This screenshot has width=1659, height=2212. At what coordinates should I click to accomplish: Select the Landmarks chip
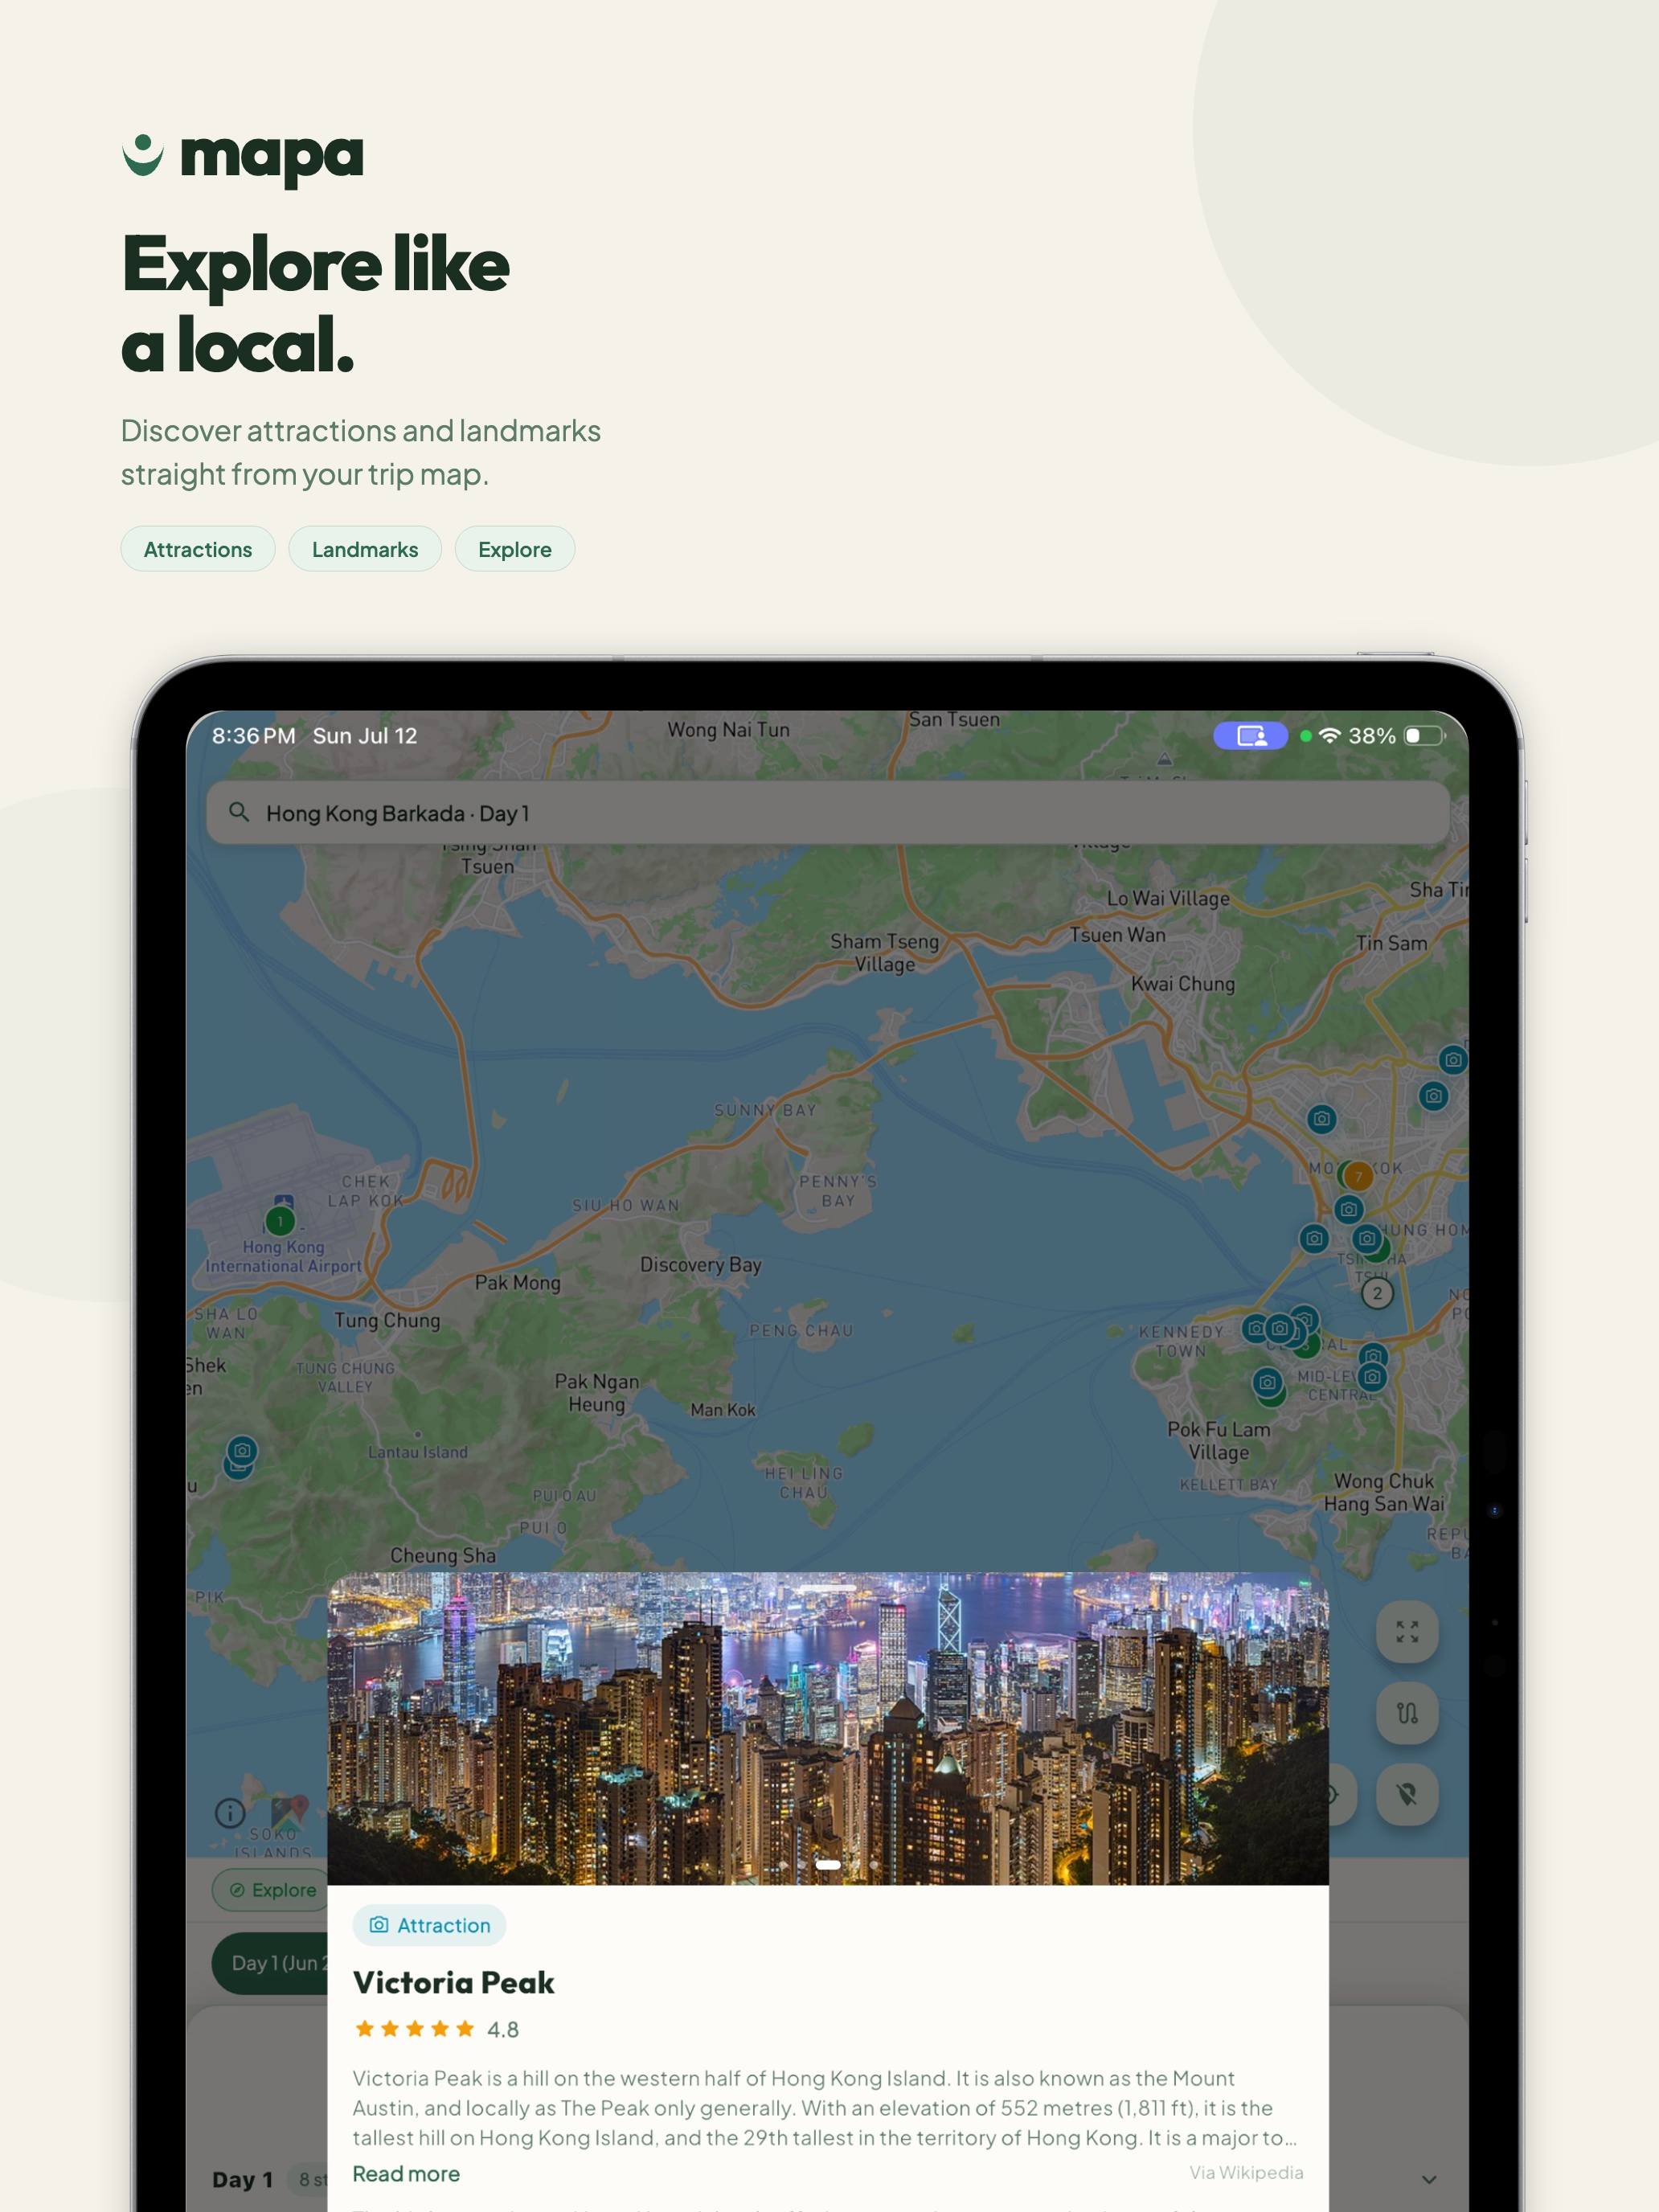[365, 549]
